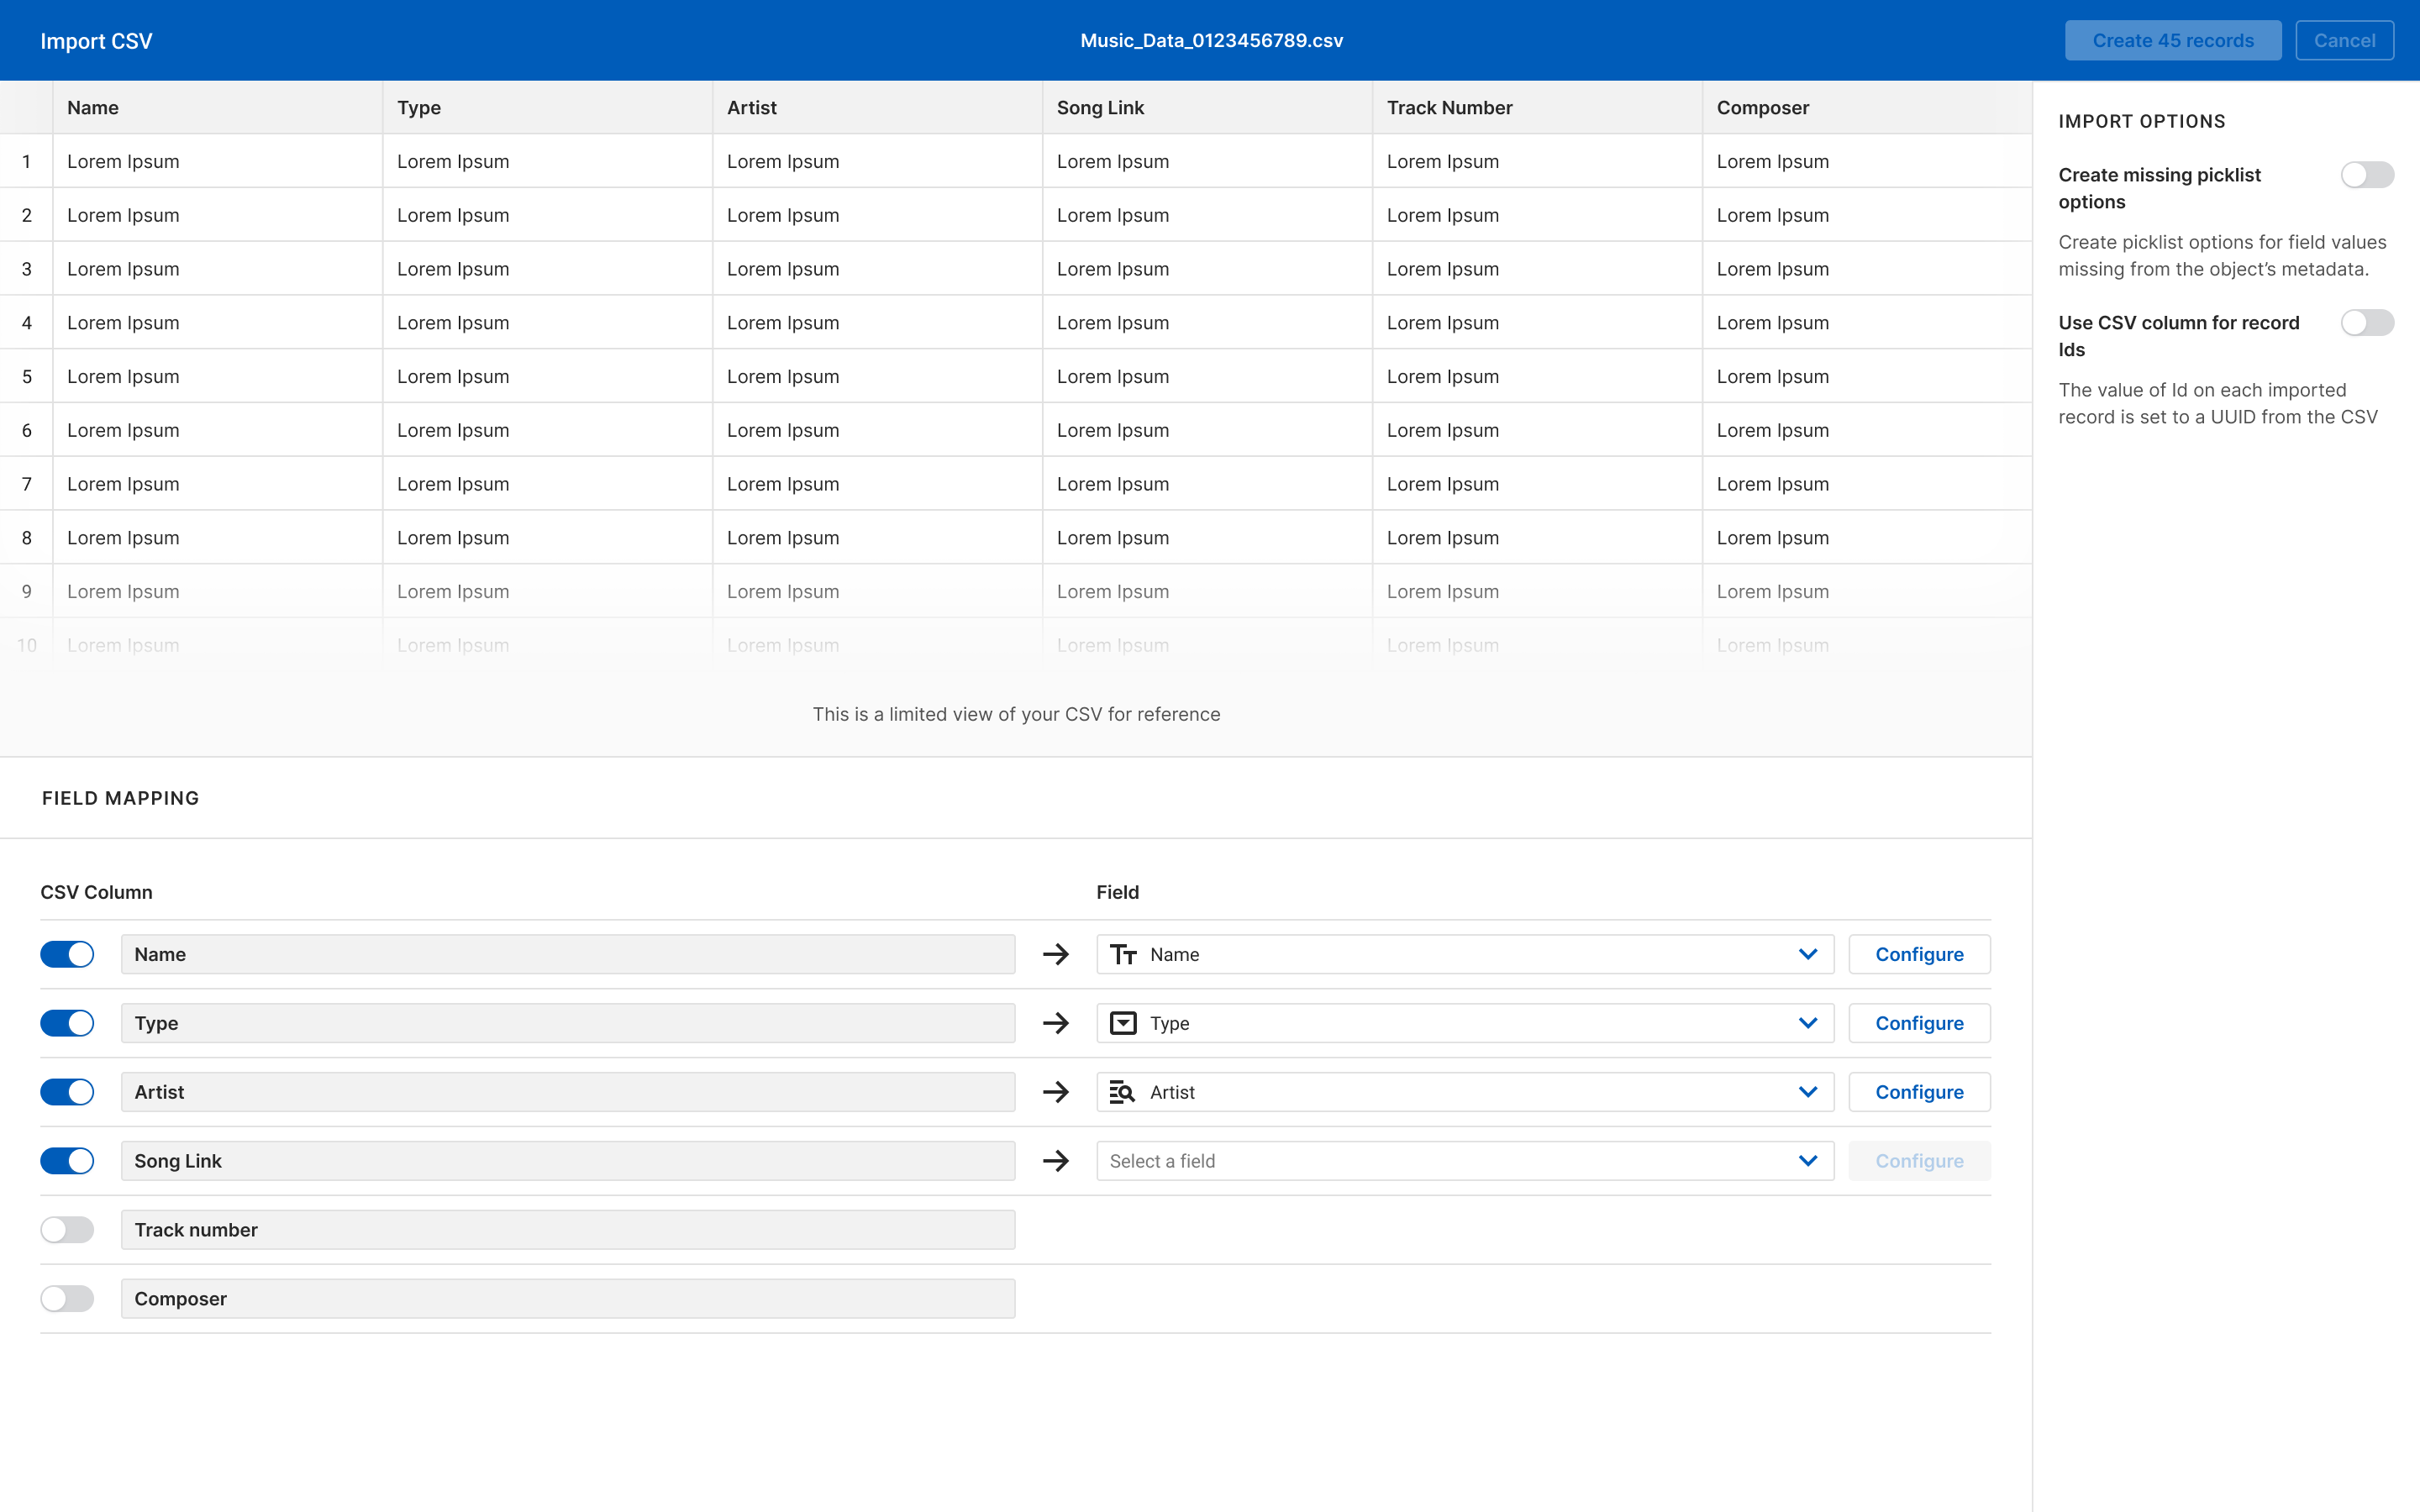Click the arrow icon beside Name column
2420x1512 pixels.
[1056, 954]
